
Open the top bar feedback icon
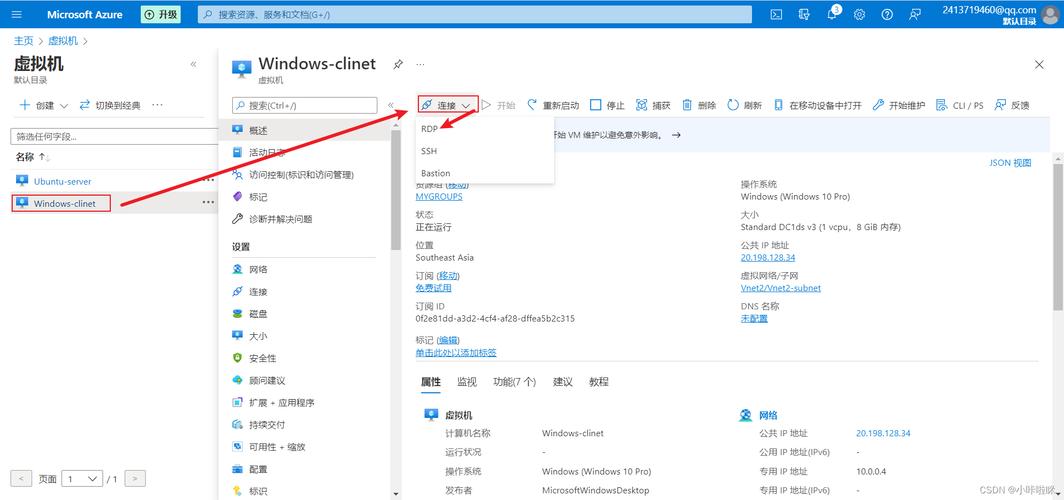point(915,14)
